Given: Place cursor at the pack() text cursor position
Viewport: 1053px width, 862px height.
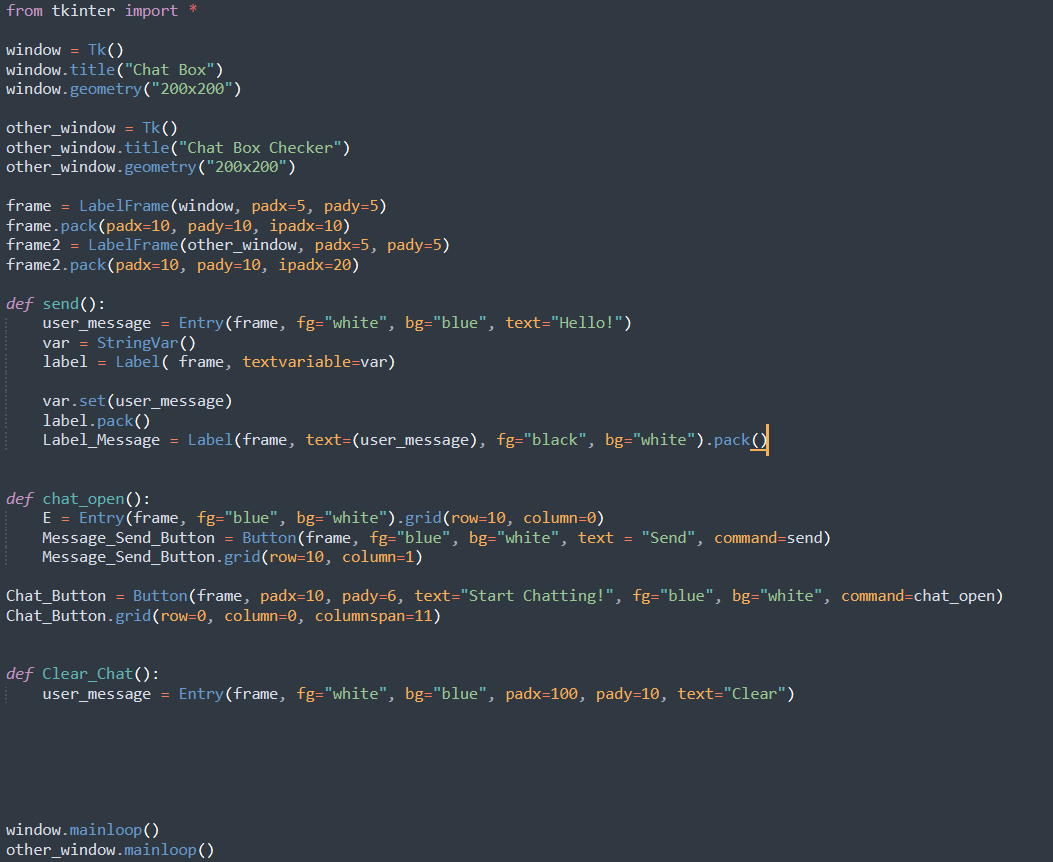Looking at the screenshot, I should point(764,439).
